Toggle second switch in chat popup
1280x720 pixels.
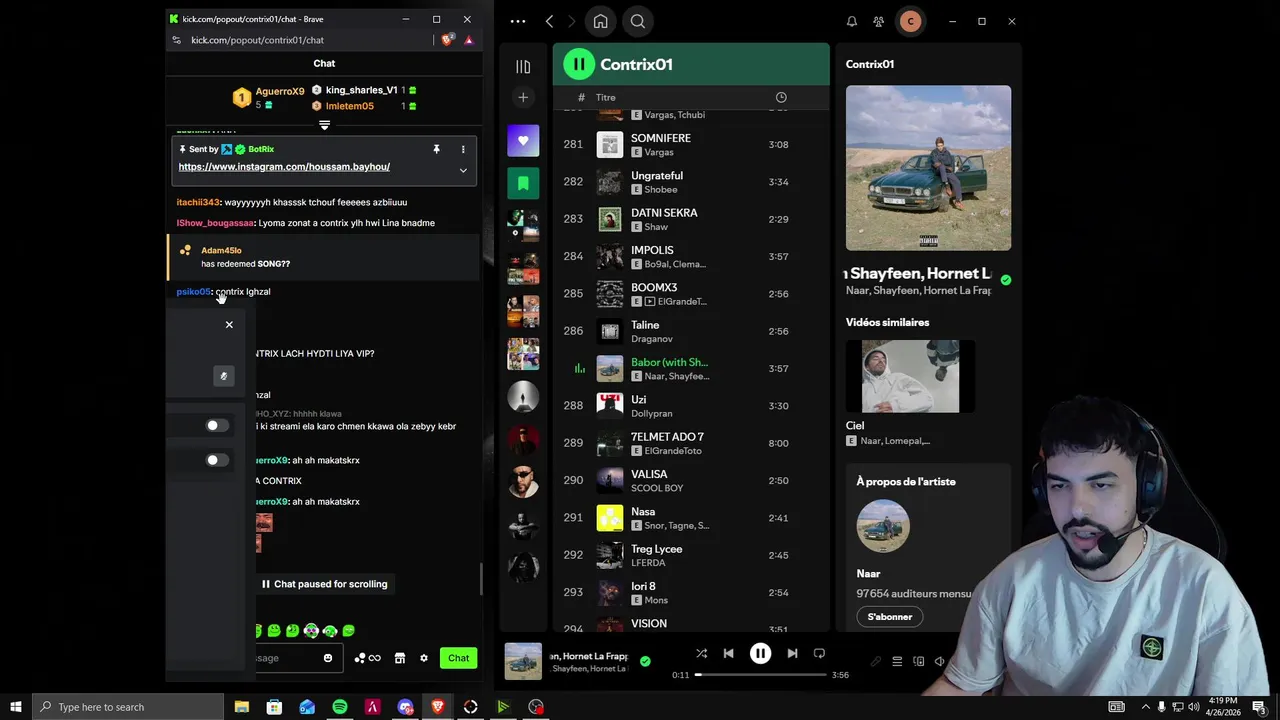click(x=217, y=460)
